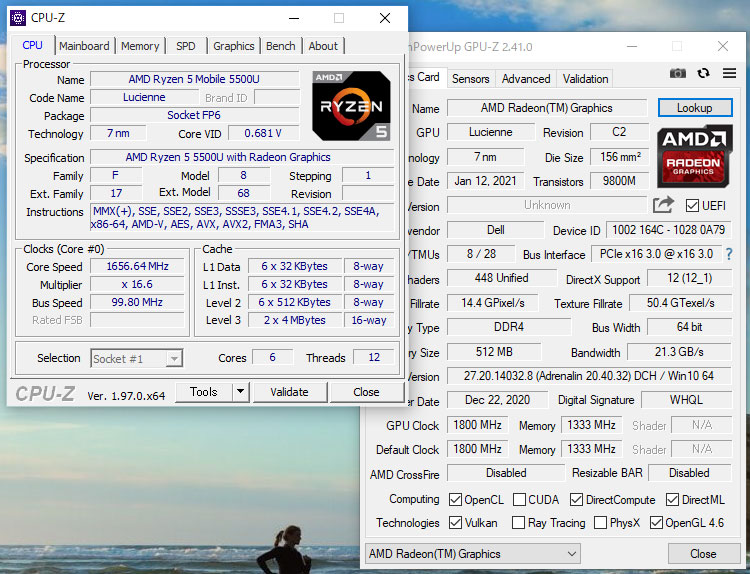Minimize the CPU-Z window
Viewport: 750px width, 574px height.
click(294, 19)
